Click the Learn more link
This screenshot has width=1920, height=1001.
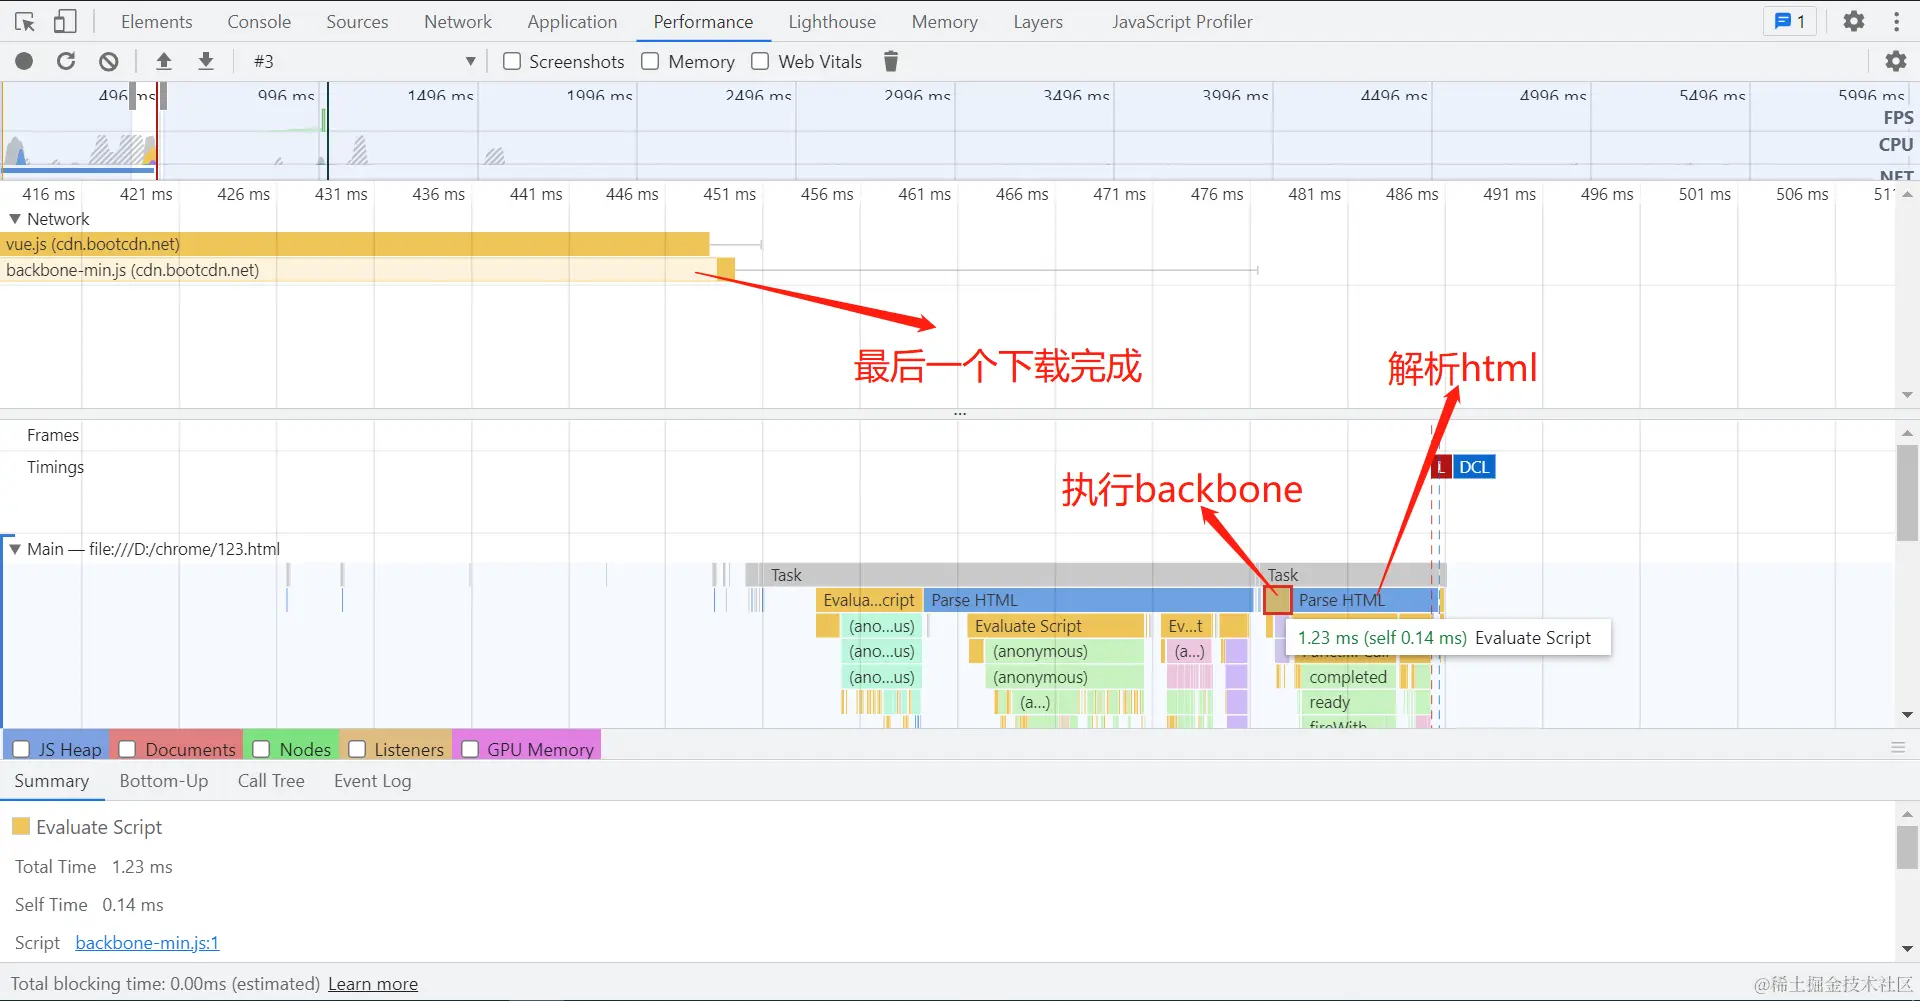373,984
